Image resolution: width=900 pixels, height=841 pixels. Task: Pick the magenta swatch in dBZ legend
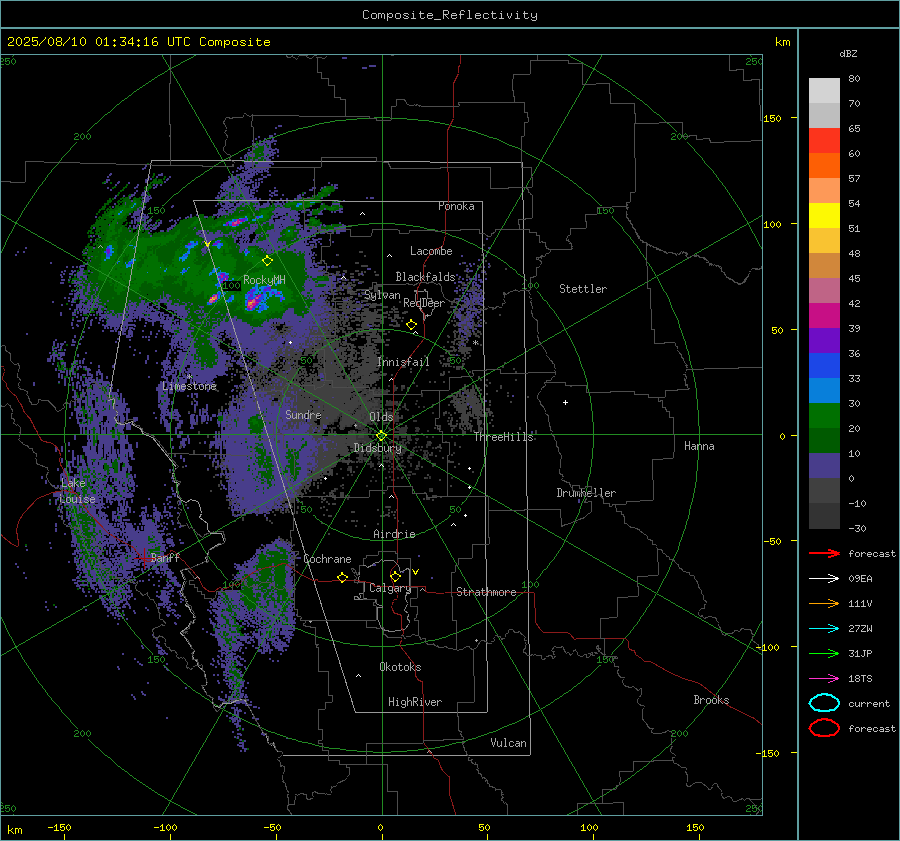[x=824, y=316]
